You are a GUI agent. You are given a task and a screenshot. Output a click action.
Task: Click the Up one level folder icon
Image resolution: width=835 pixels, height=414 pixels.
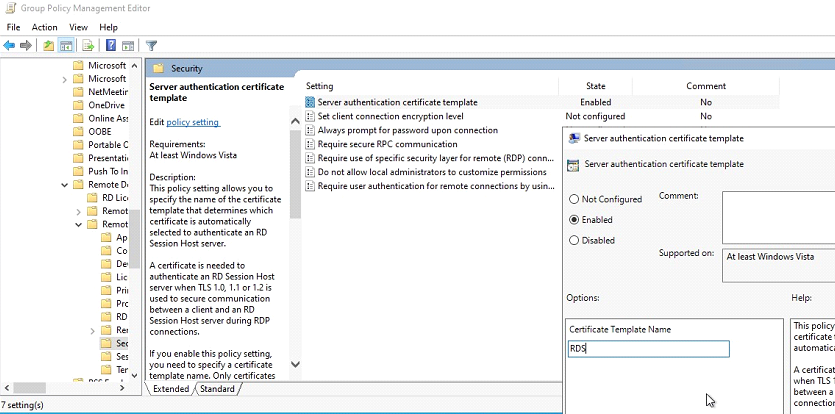pos(48,45)
